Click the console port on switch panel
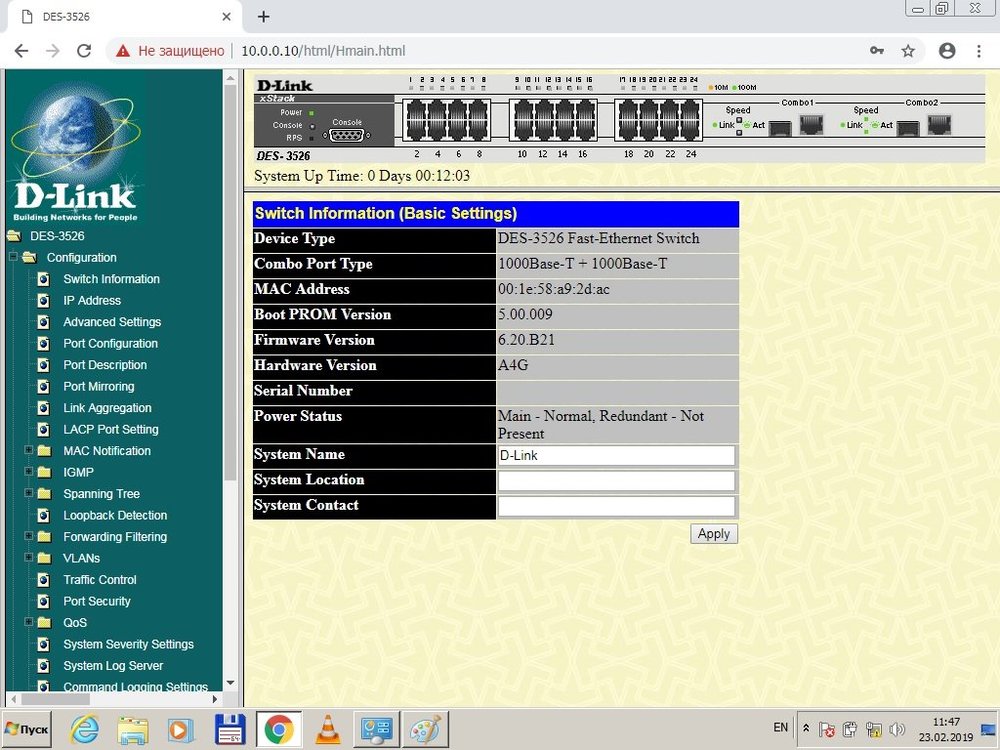Viewport: 1000px width, 750px height. click(347, 135)
